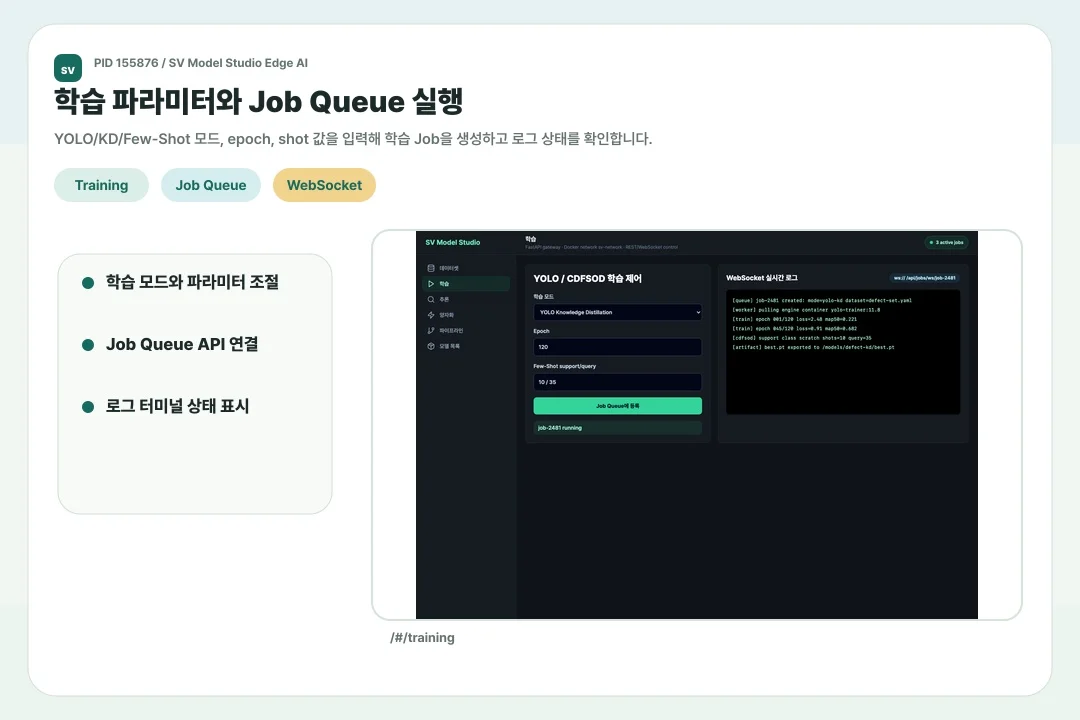Image resolution: width=1080 pixels, height=720 pixels.
Task: Click the /#/training caption
Action: click(422, 637)
